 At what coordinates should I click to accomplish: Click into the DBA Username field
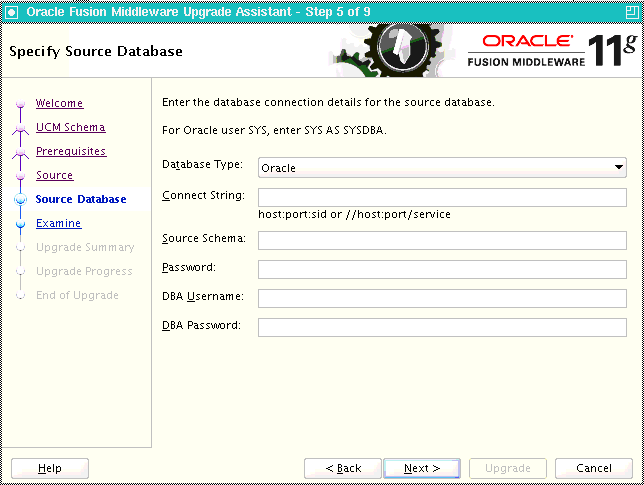pos(442,298)
